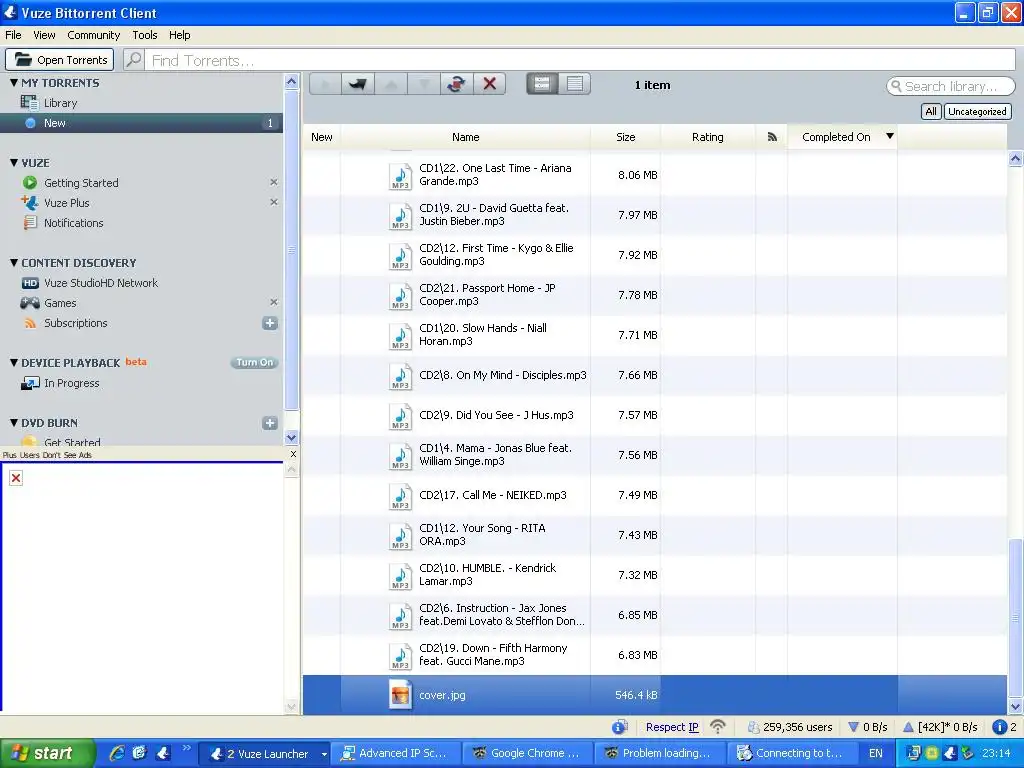Click the Search library field
The height and width of the screenshot is (768, 1024).
[951, 86]
